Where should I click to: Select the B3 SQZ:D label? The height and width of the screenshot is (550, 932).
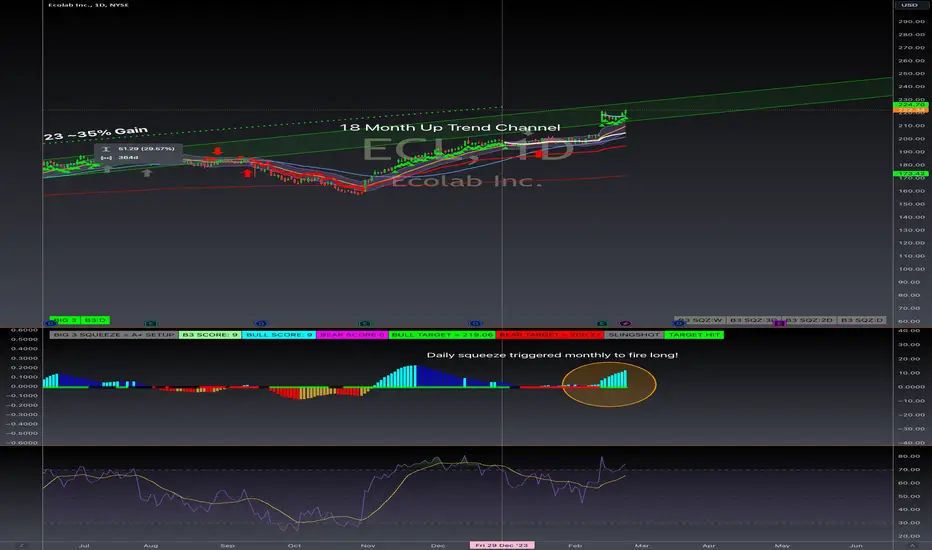coord(861,320)
